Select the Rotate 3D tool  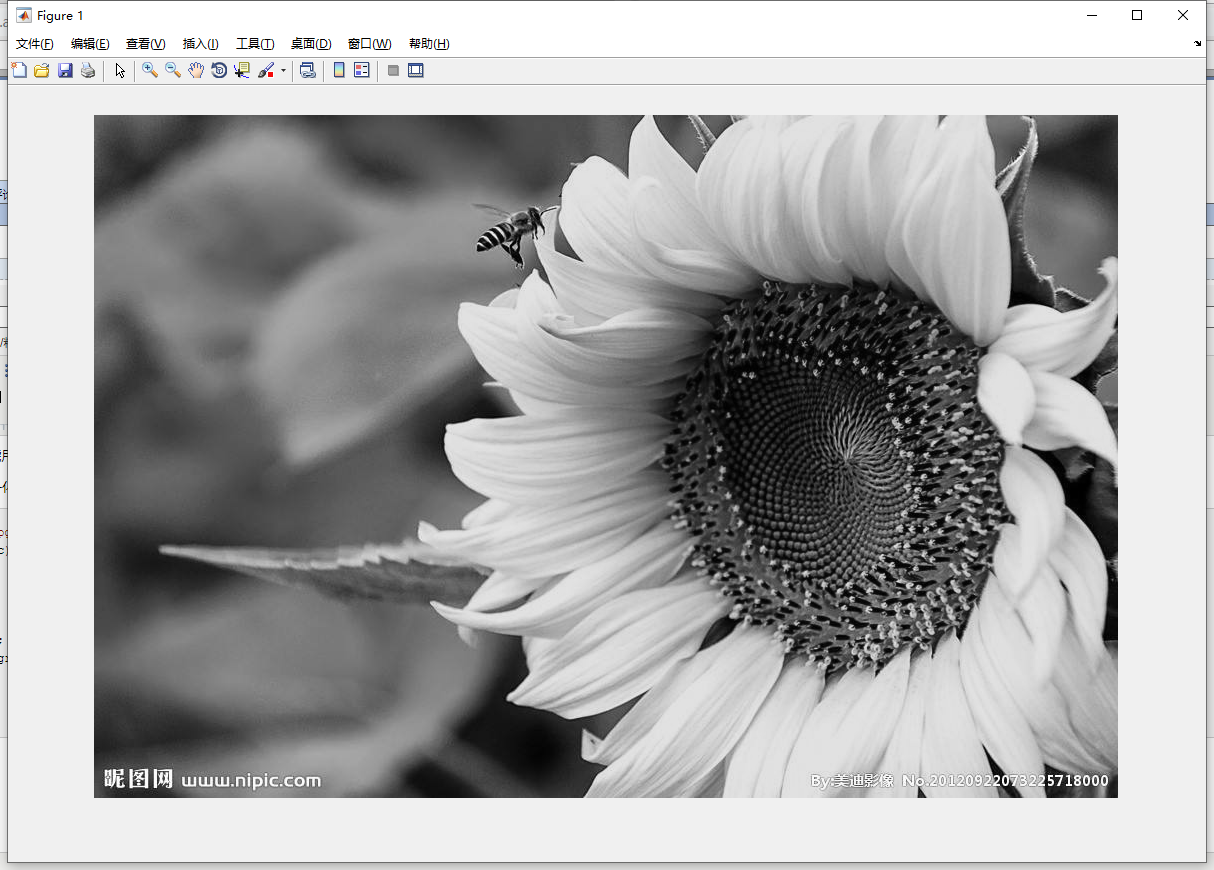coord(219,70)
